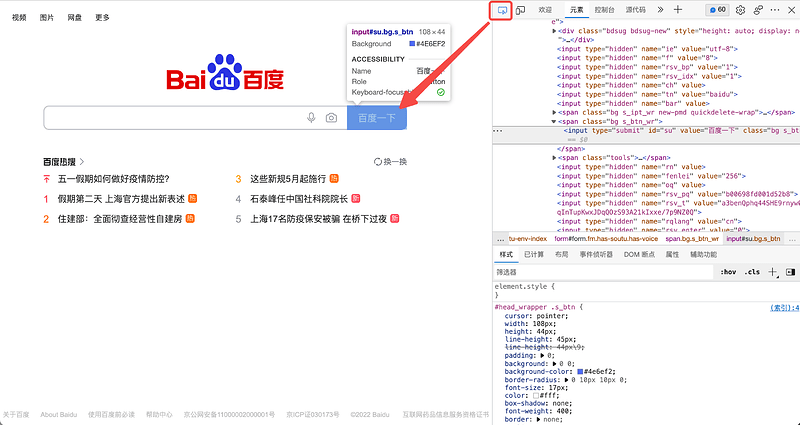This screenshot has height=425, width=800.
Task: Open the 图片 link
Action: coord(46,17)
